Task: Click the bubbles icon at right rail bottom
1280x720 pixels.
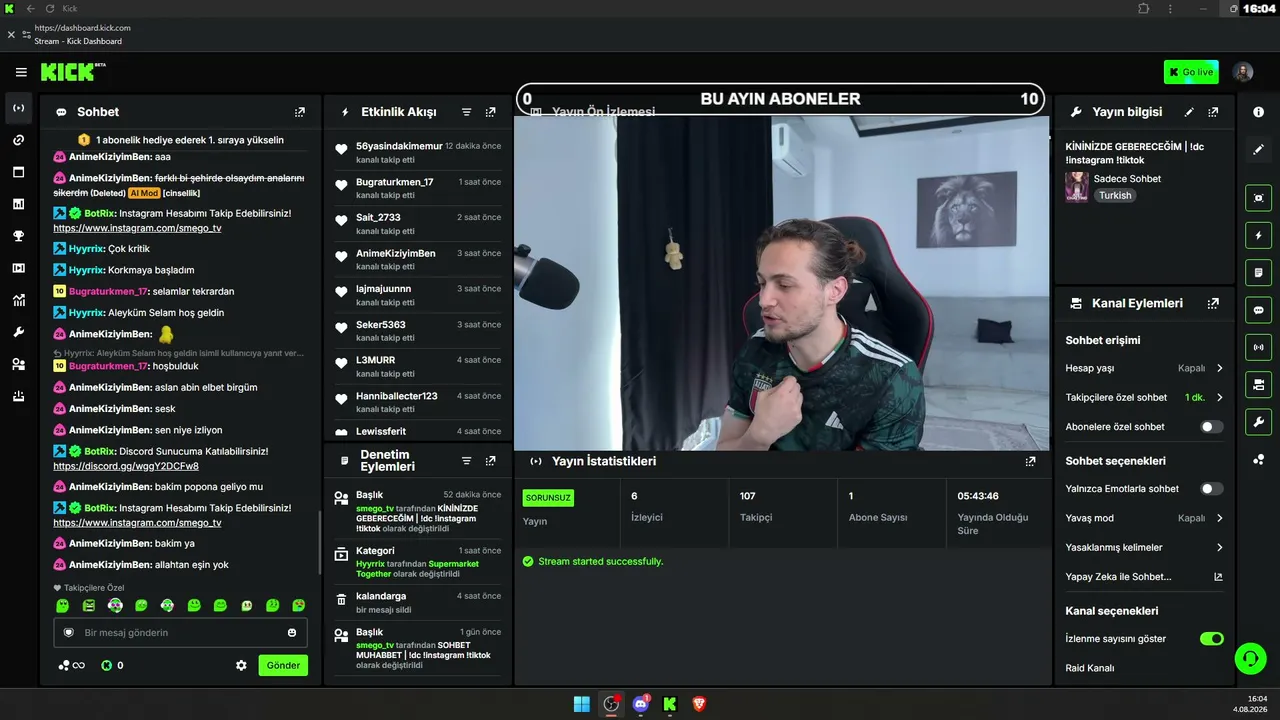Action: click(1258, 459)
